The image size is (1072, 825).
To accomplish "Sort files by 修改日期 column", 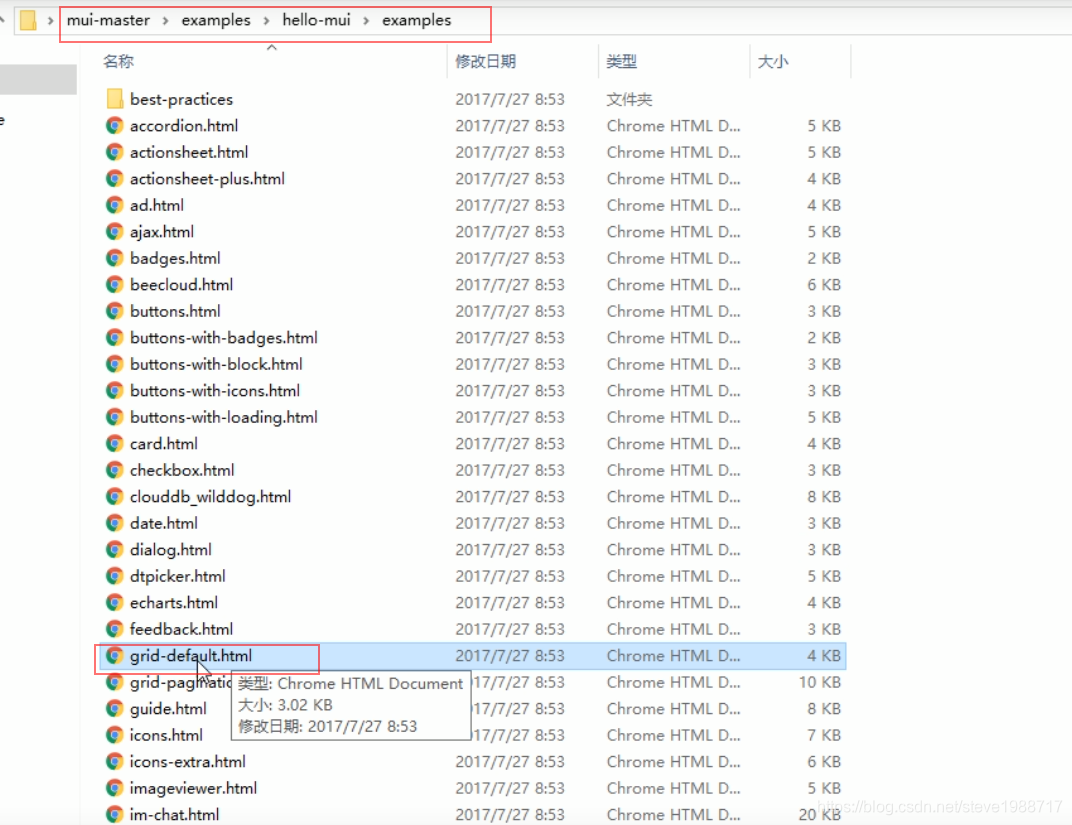I will 485,62.
